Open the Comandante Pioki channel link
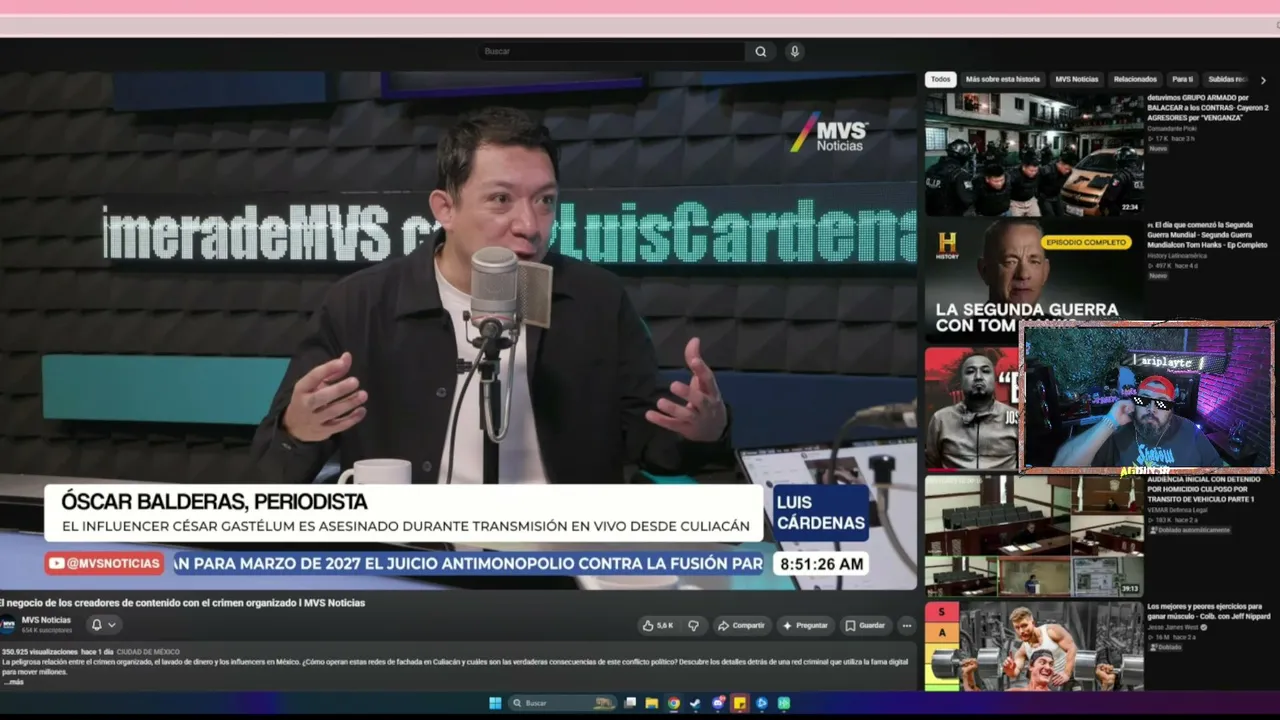Screen dimensions: 1280x720 click(x=1172, y=128)
